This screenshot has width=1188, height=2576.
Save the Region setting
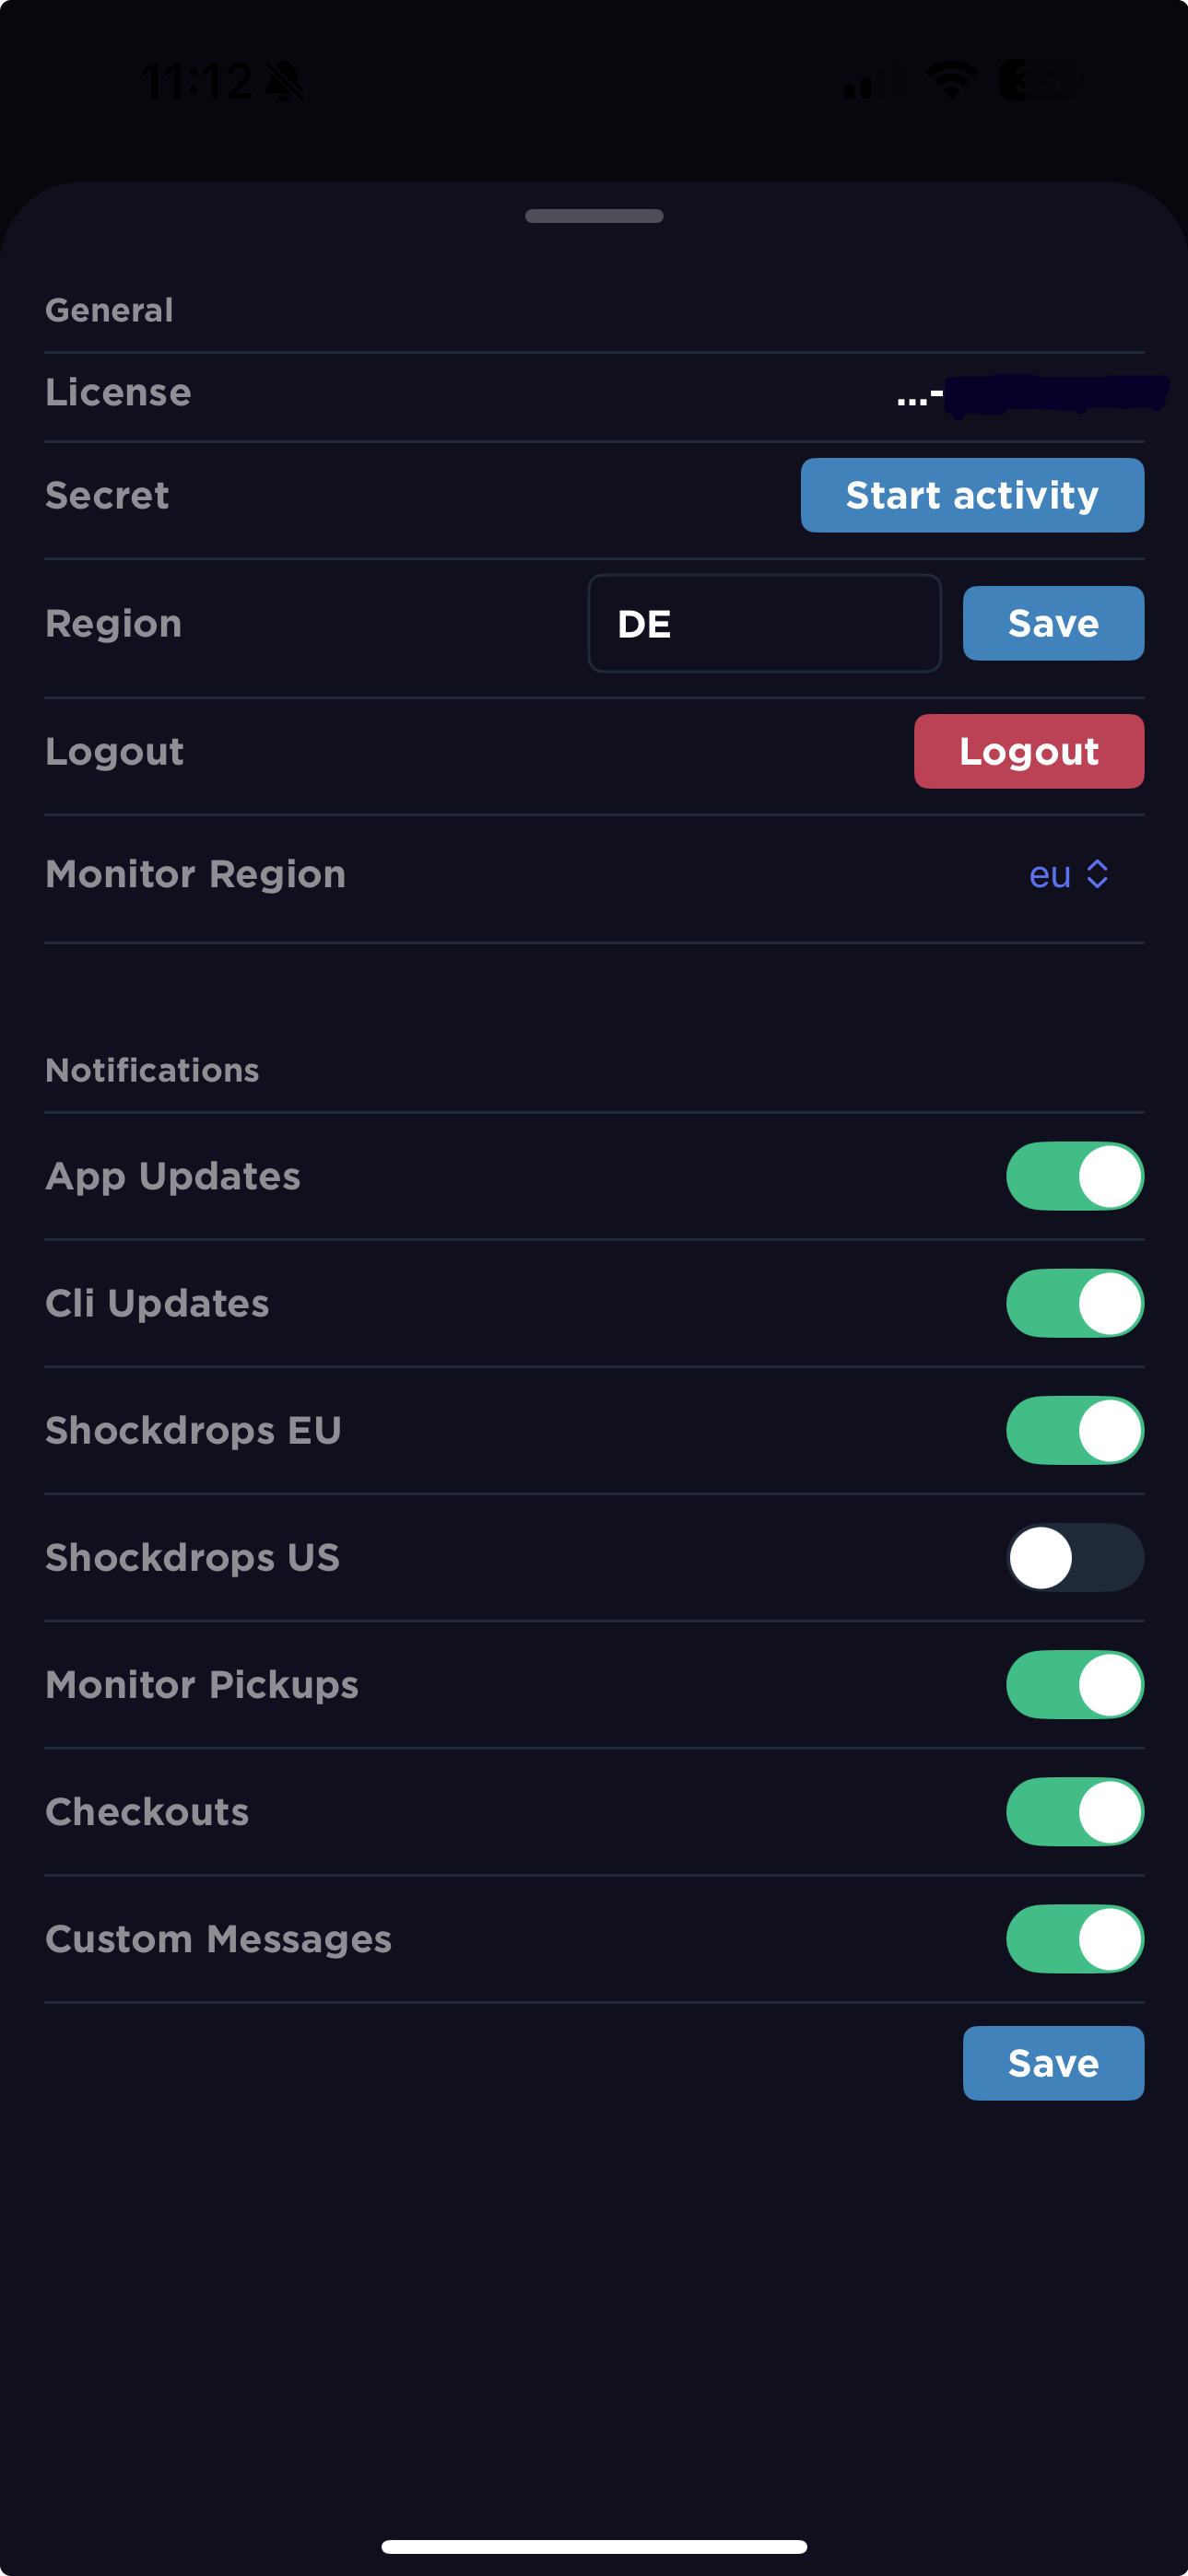click(x=1053, y=623)
